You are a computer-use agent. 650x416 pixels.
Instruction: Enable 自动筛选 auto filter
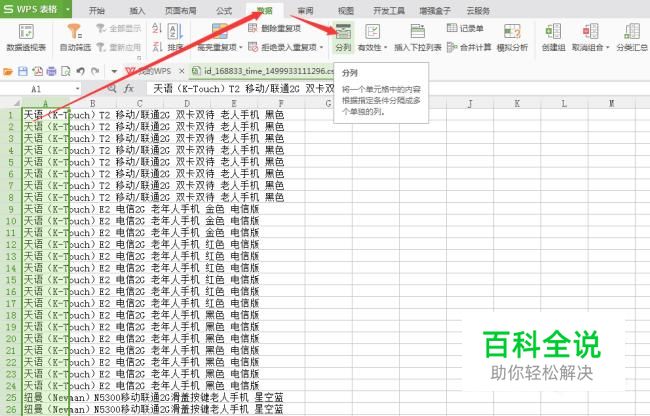click(x=75, y=38)
